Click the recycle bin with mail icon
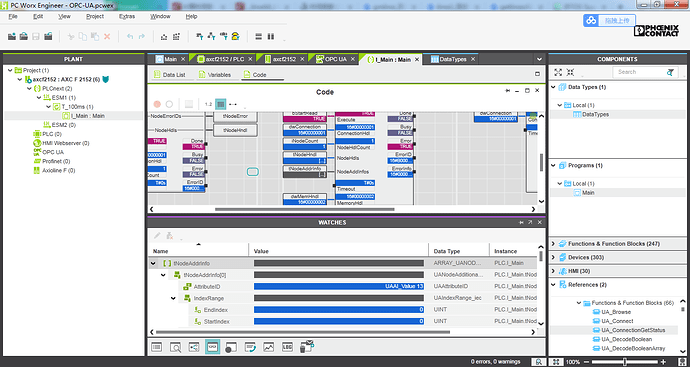Viewport: 690px width, 367px height. (307, 347)
